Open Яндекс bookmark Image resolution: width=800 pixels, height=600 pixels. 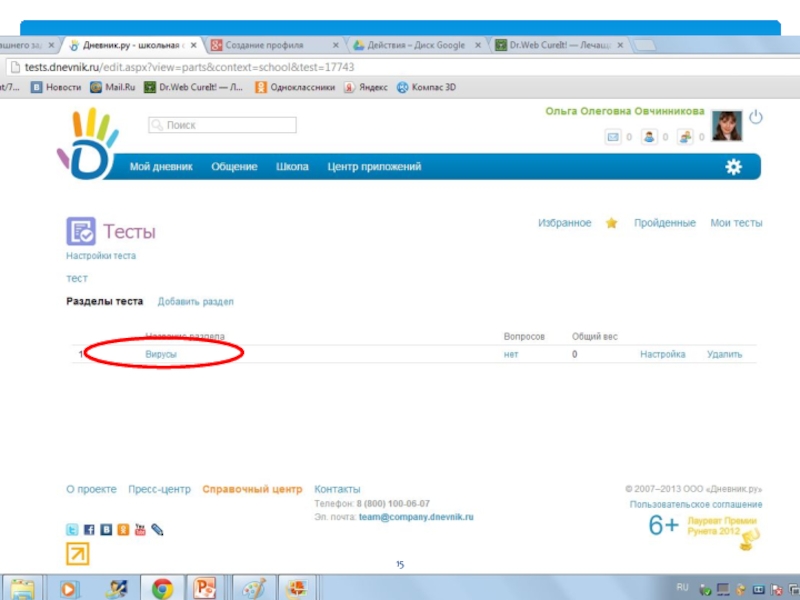click(366, 87)
